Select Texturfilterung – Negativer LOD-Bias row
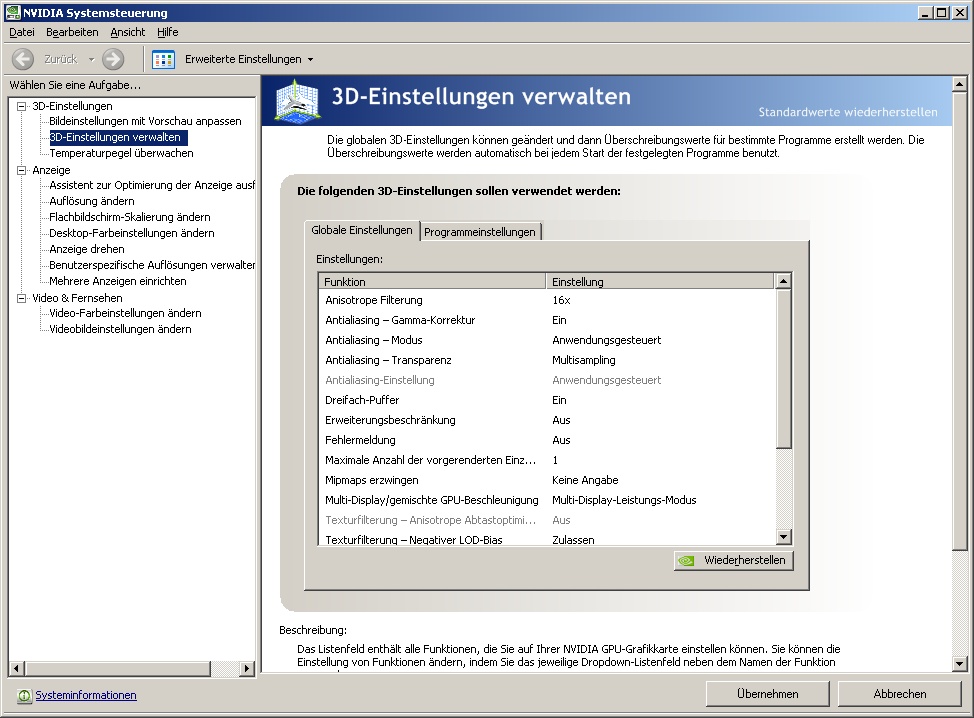The height and width of the screenshot is (718, 974). pos(547,539)
